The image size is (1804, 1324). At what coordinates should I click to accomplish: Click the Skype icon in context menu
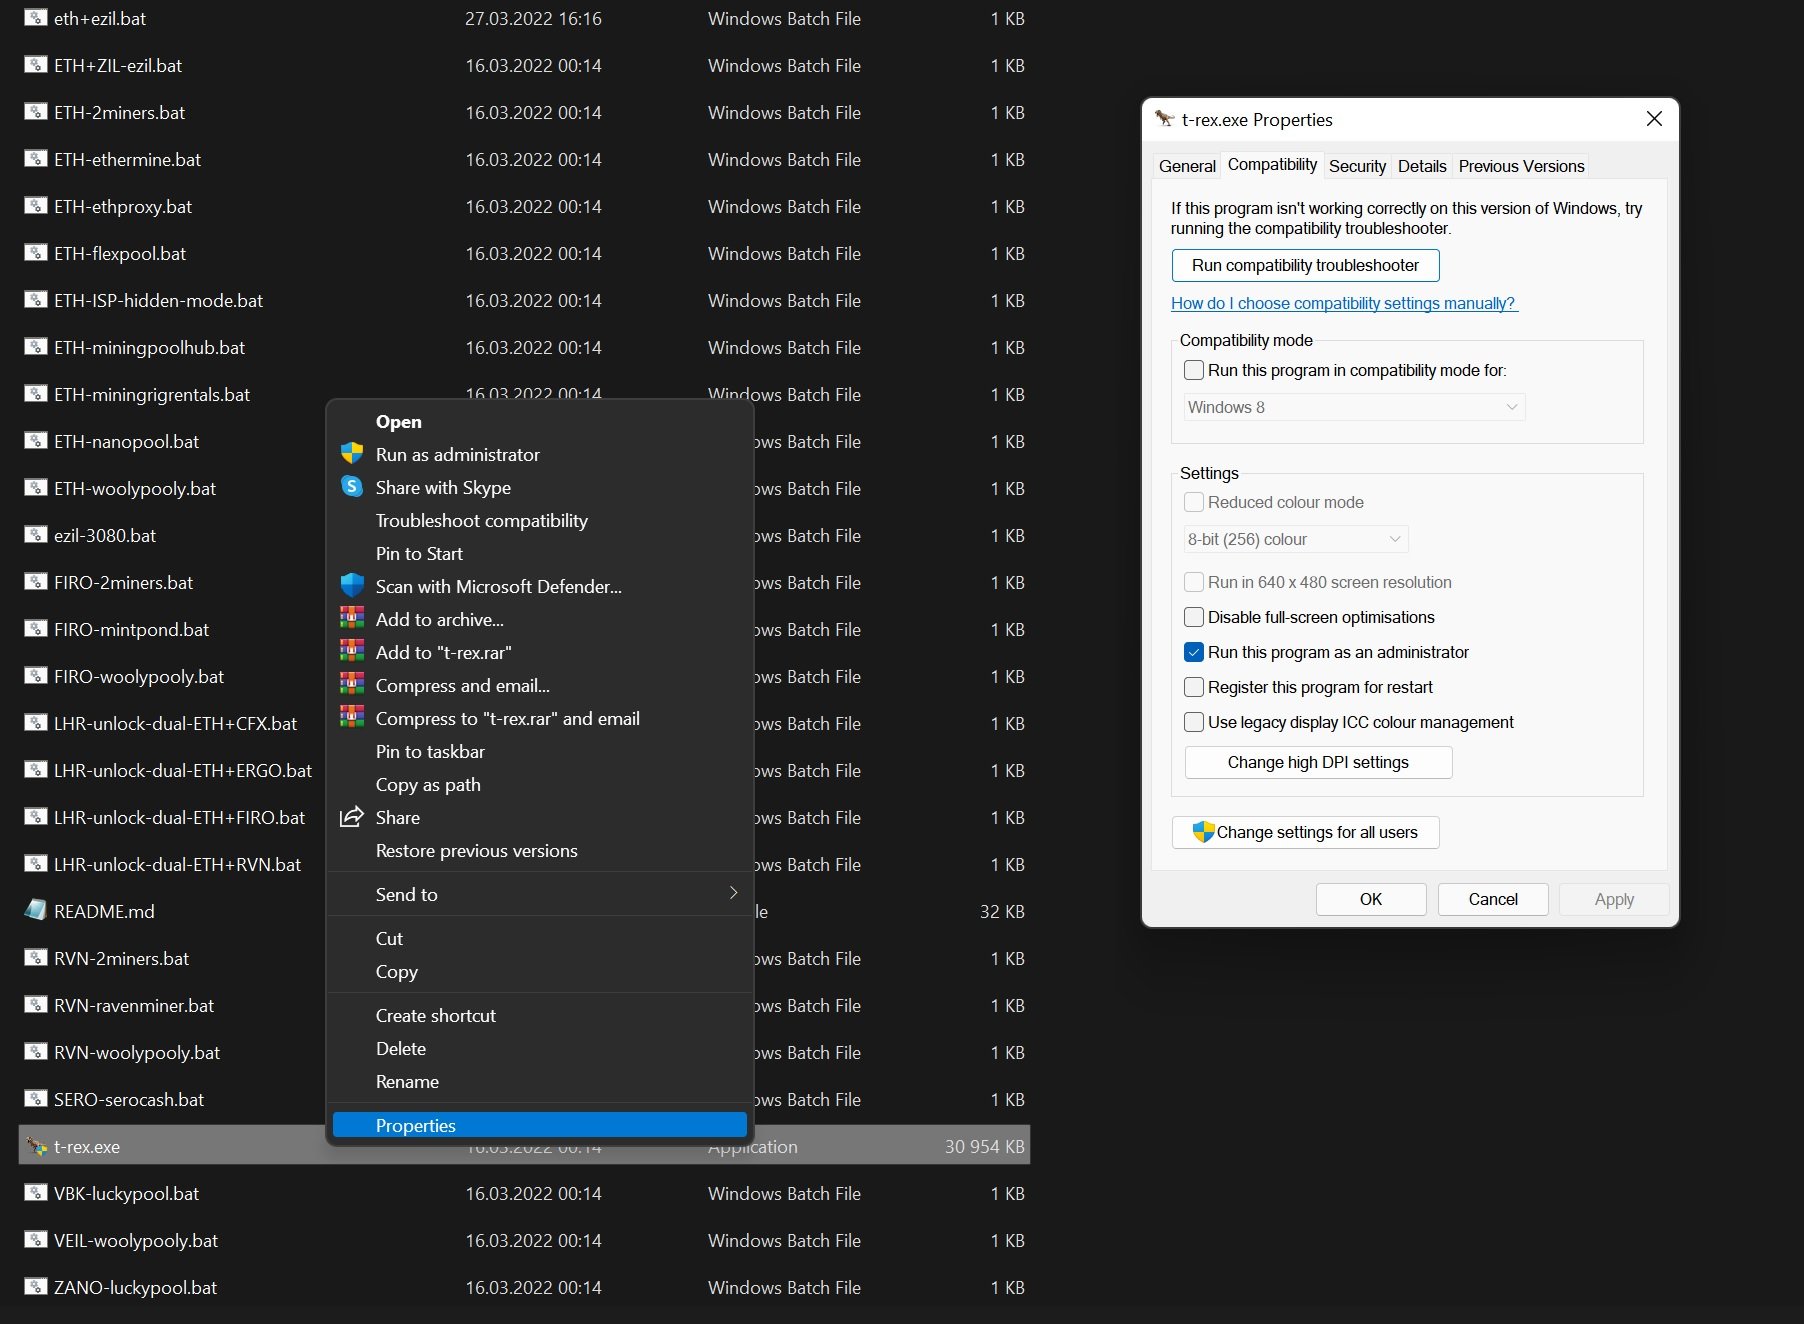point(352,486)
